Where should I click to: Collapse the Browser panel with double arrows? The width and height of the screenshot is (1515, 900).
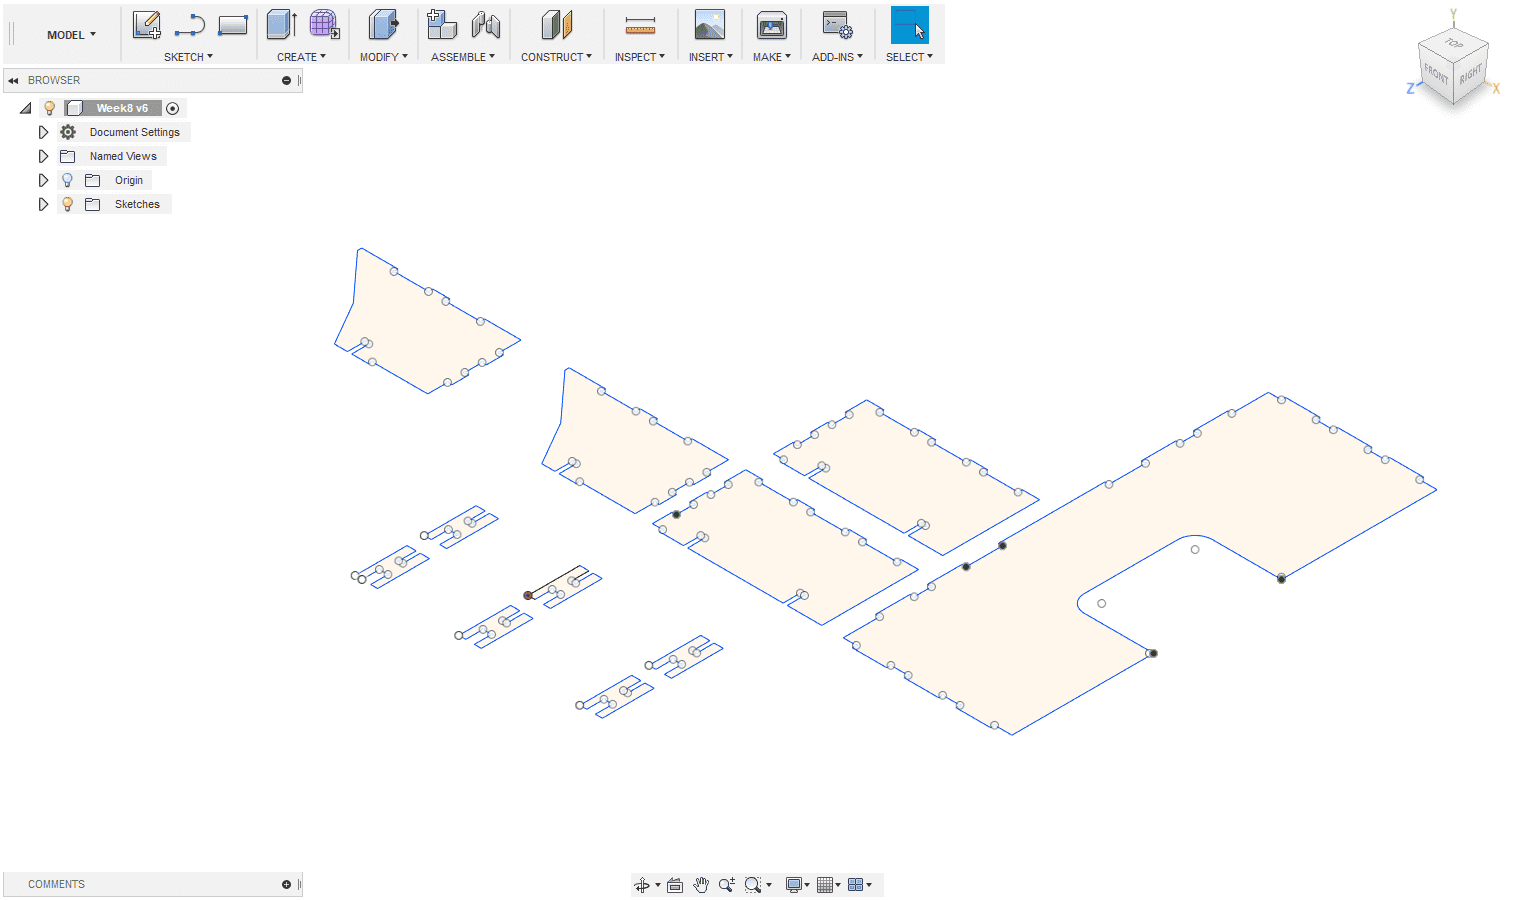[x=13, y=80]
